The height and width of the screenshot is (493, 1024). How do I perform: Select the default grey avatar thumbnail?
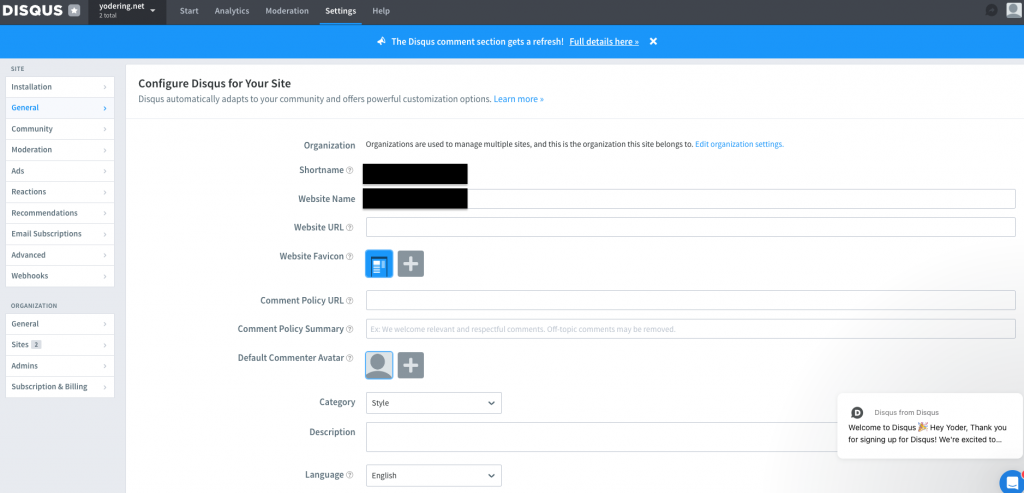[379, 366]
